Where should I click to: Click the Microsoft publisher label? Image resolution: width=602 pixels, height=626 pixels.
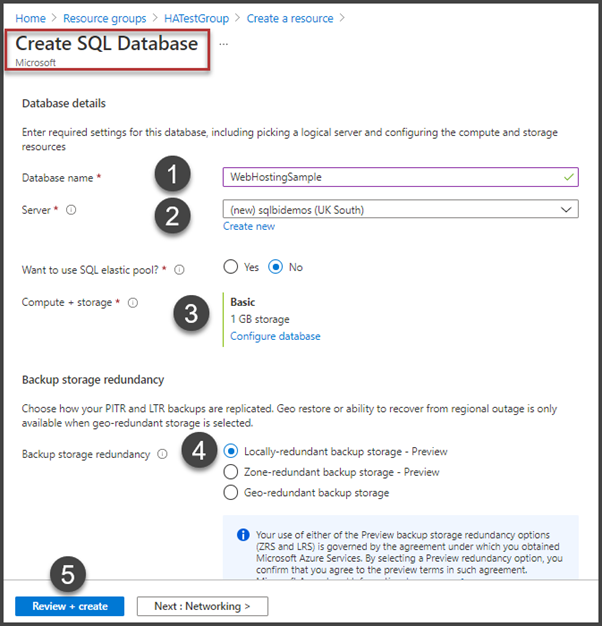click(x=36, y=63)
